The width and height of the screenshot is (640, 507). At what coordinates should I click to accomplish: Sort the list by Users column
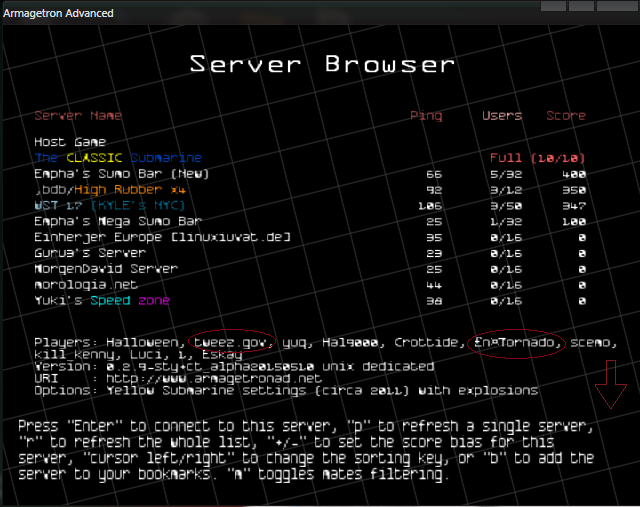(502, 116)
